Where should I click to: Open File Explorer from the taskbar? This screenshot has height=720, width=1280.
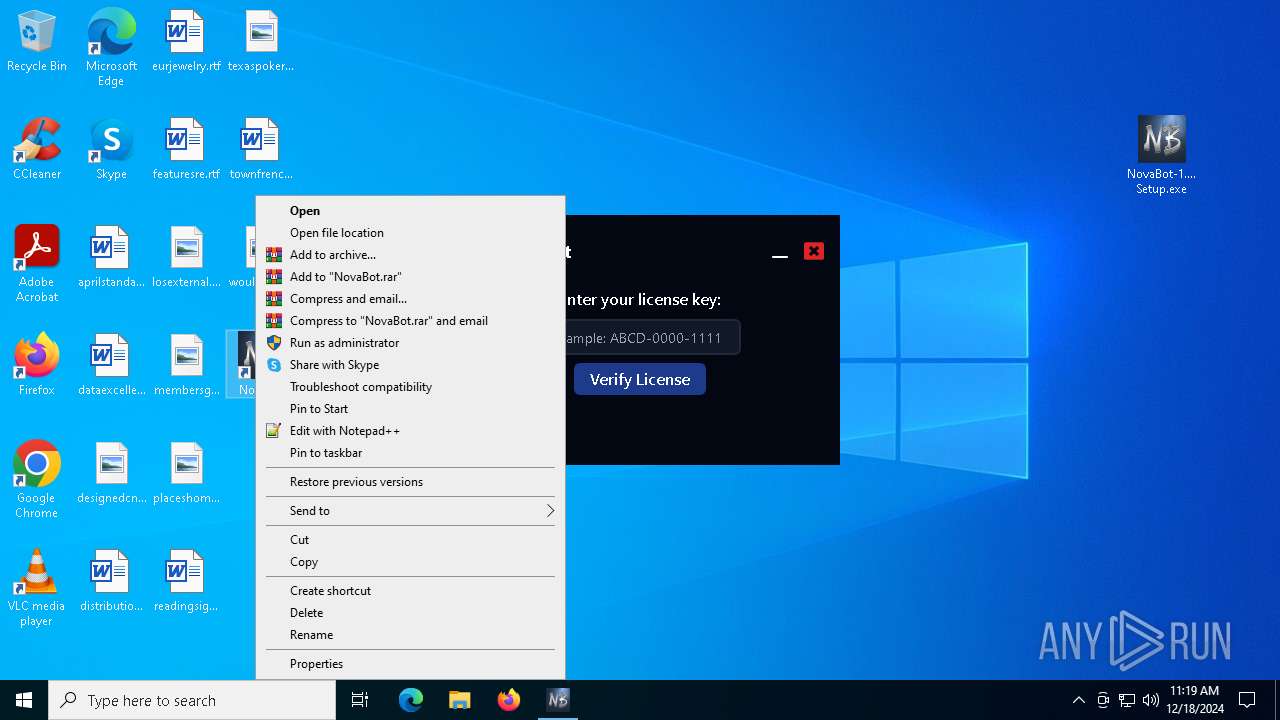pos(460,700)
